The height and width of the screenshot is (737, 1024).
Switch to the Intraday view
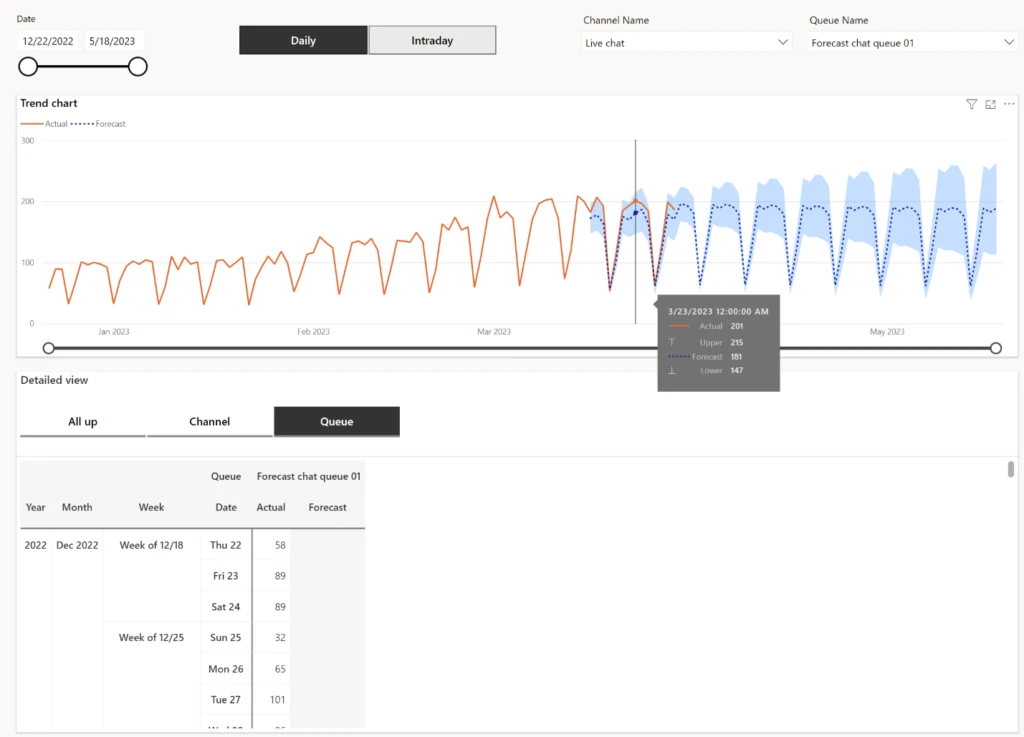(432, 40)
